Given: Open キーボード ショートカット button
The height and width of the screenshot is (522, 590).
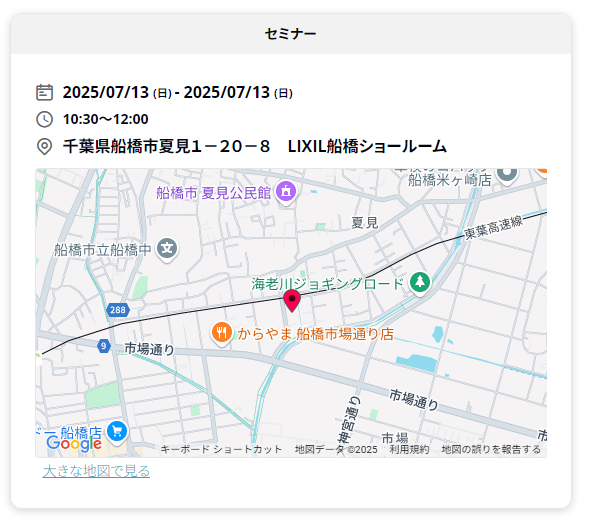Looking at the screenshot, I should [221, 449].
